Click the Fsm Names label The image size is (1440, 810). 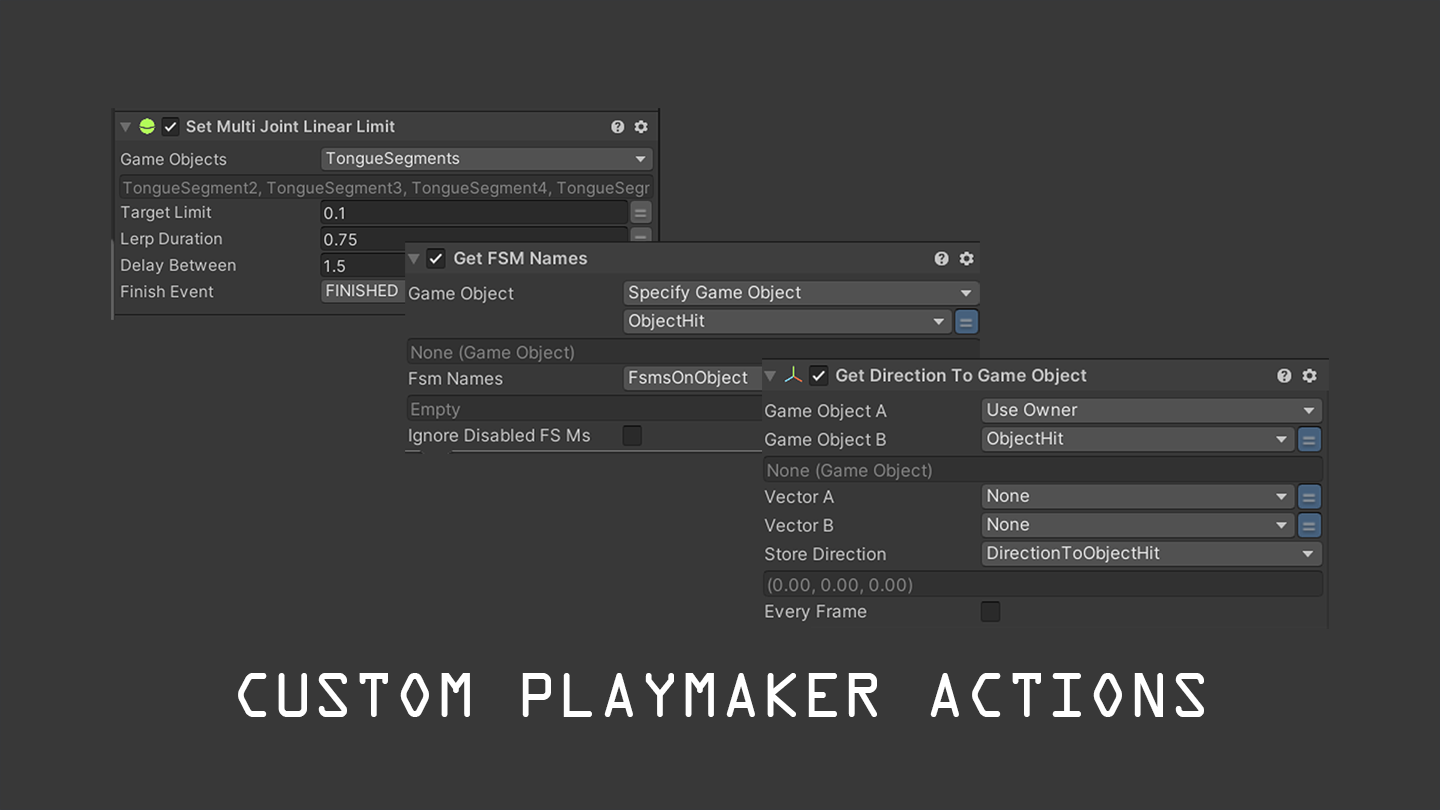click(x=455, y=379)
